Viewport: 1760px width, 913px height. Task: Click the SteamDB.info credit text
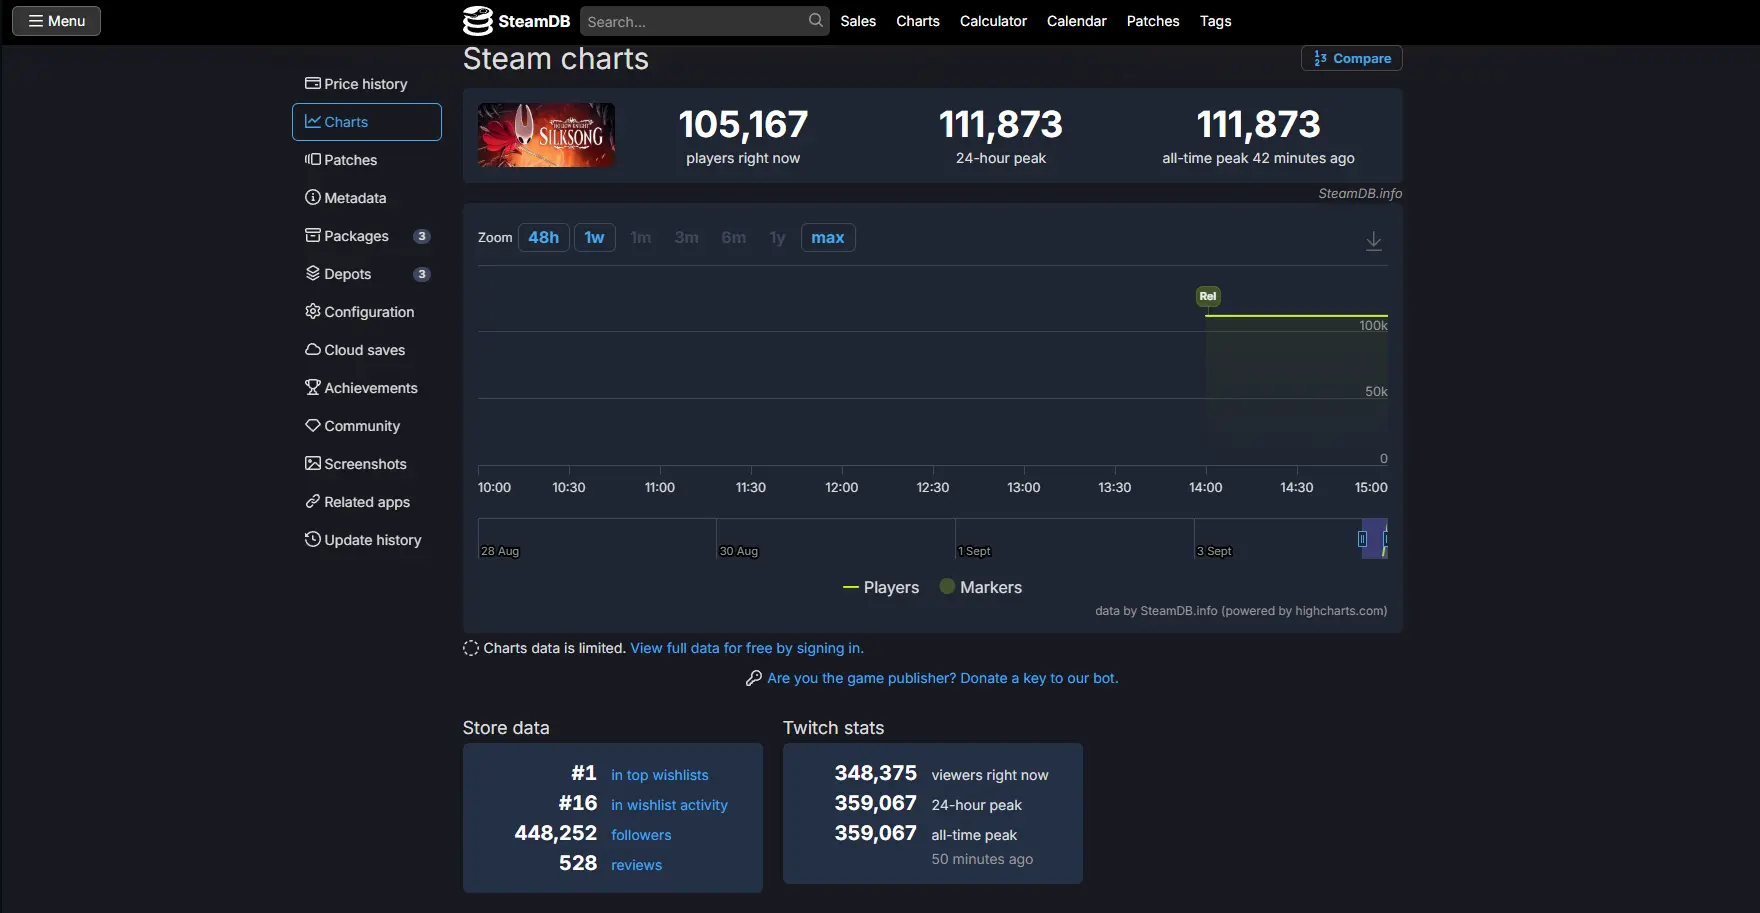click(1360, 193)
